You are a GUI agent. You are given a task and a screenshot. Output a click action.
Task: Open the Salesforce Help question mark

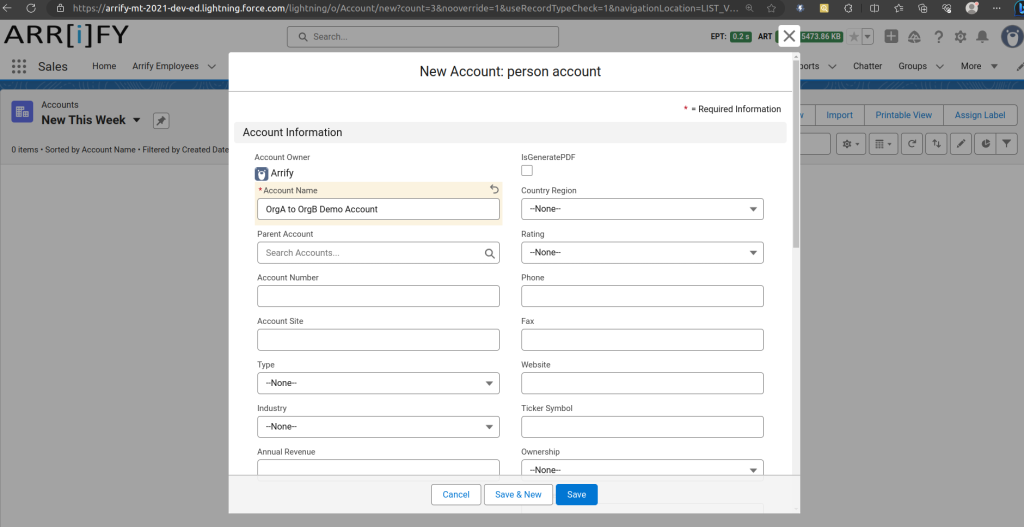[938, 37]
